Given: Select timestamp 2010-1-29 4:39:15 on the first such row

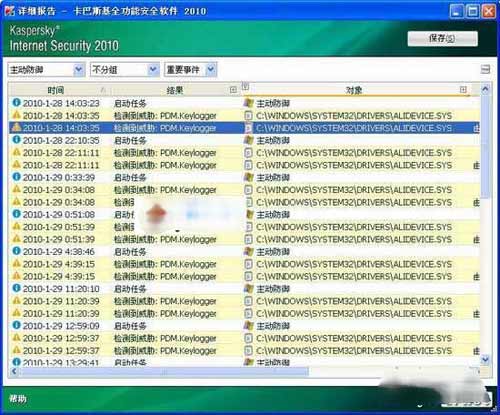Looking at the screenshot, I should click(59, 264).
